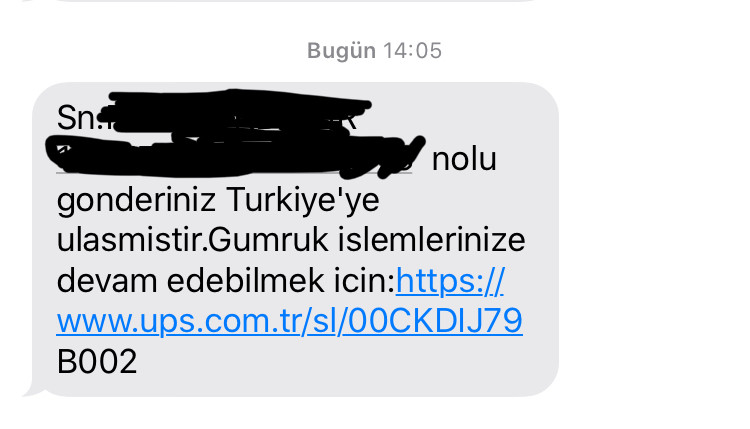
Task: Tap the word Turkiye'ye
Action: tap(303, 199)
